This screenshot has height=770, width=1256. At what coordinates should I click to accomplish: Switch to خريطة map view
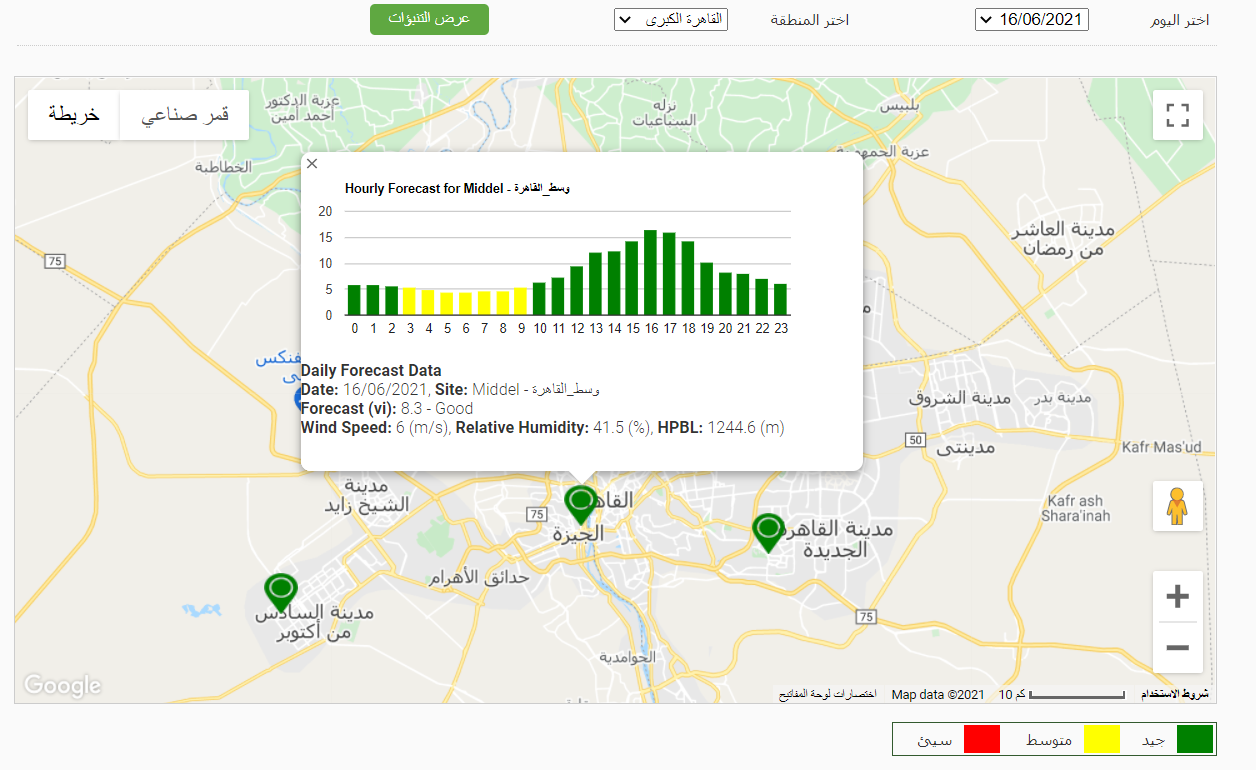74,116
